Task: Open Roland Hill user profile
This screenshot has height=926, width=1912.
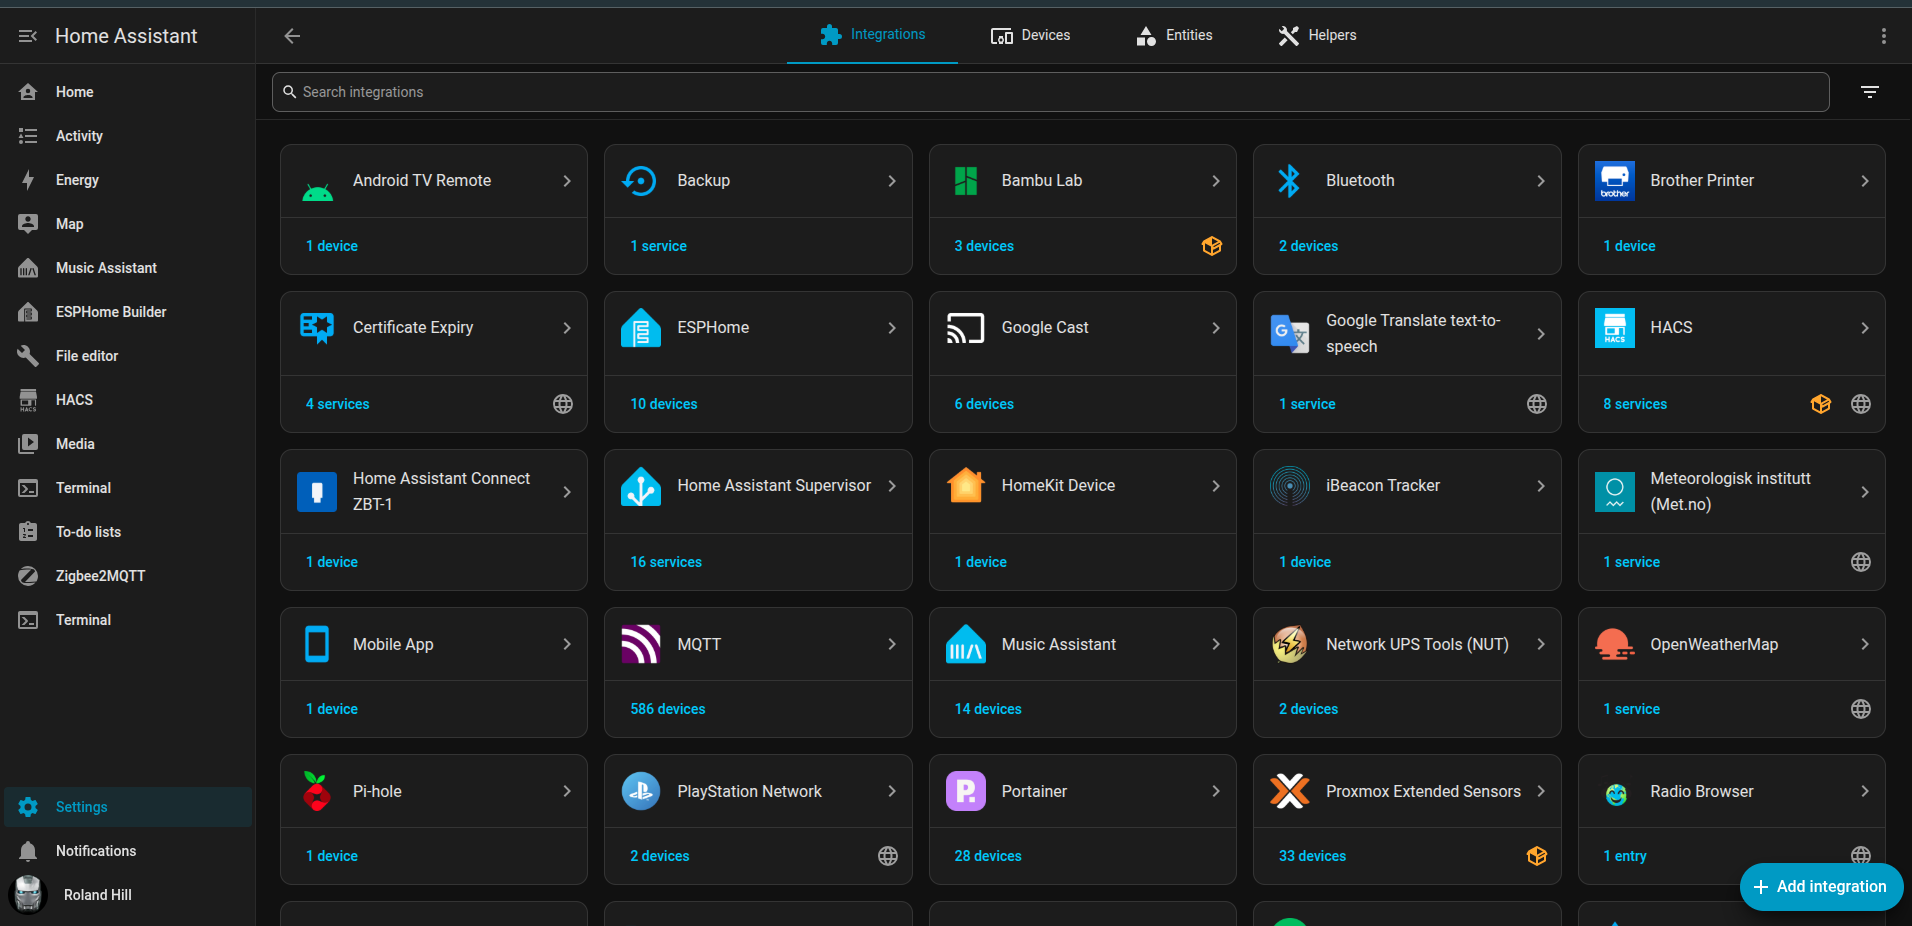Action: (x=128, y=895)
